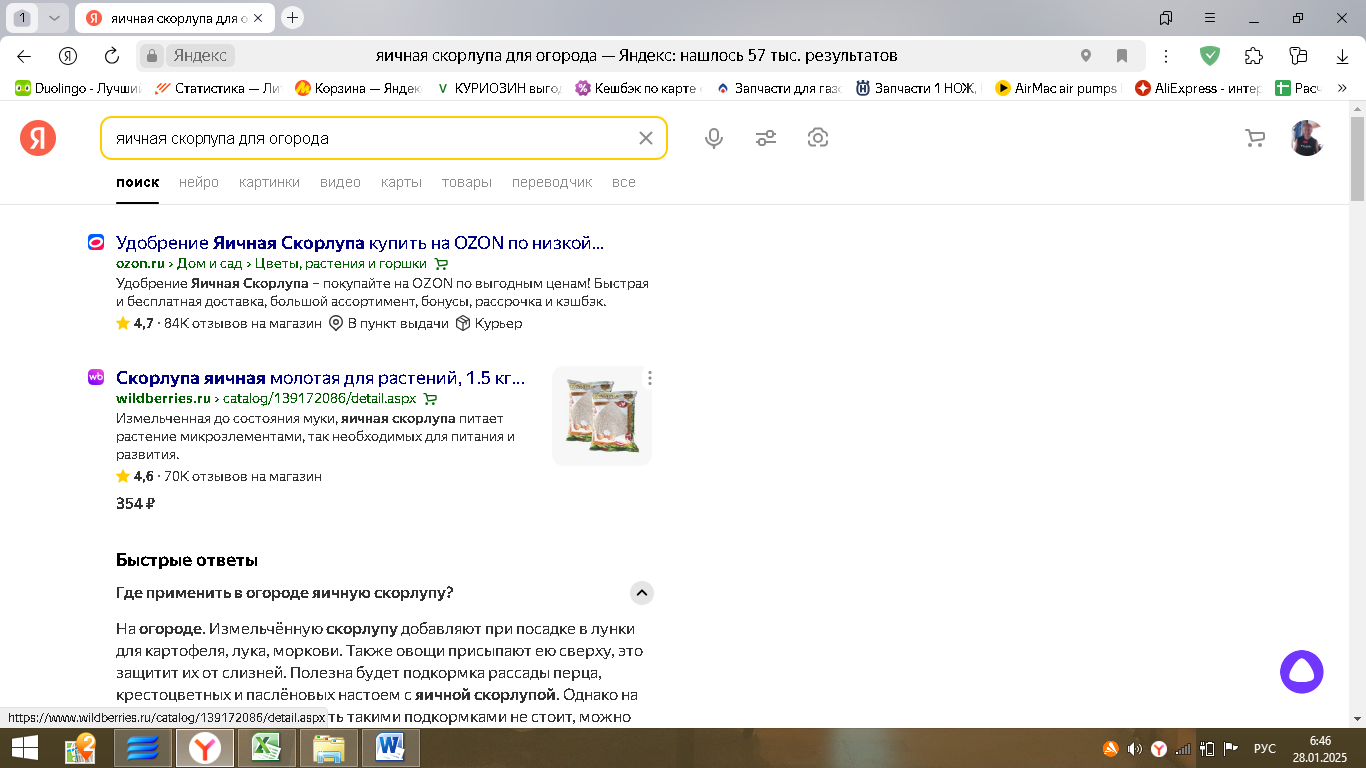Open the shopping cart icon

pos(1255,138)
